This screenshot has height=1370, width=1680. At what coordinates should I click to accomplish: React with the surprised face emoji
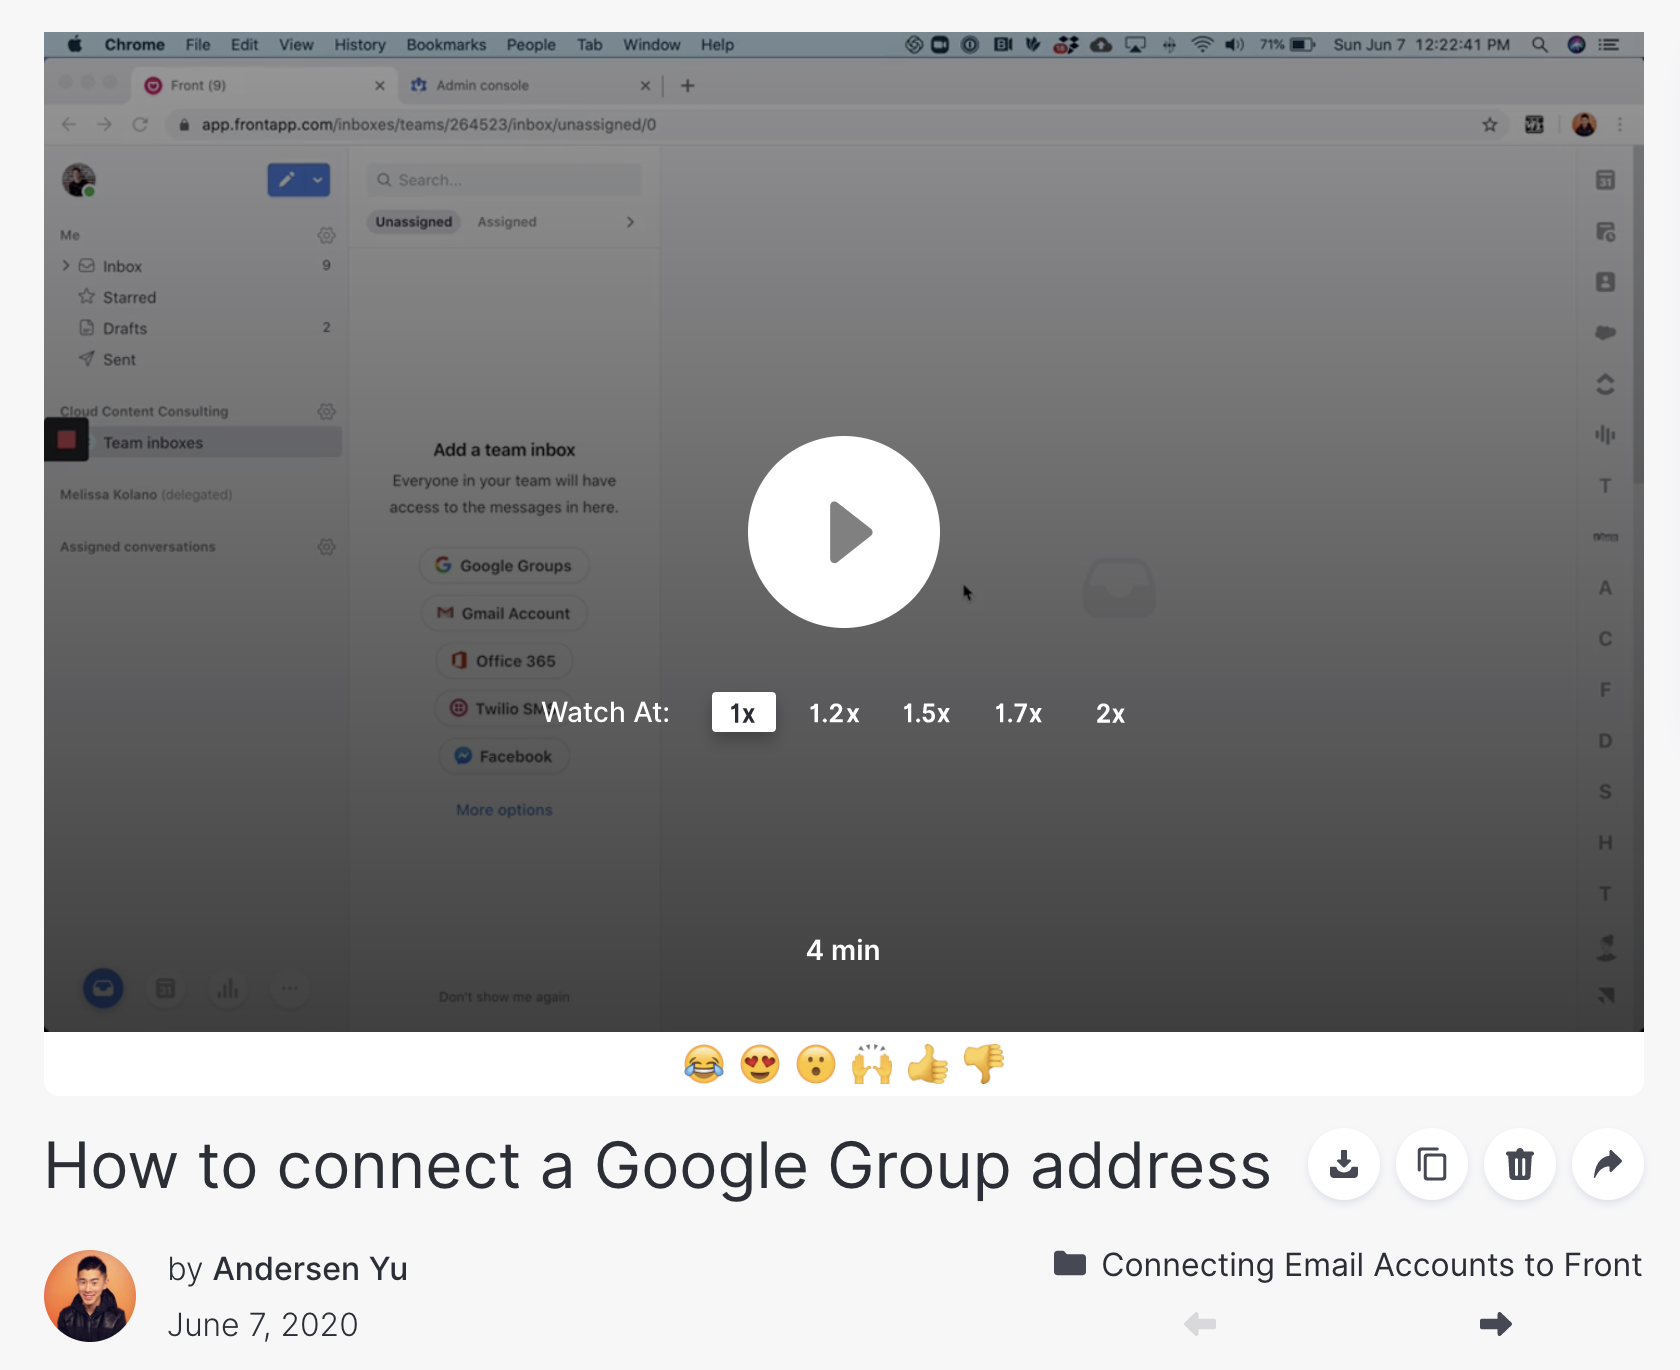coord(816,1064)
